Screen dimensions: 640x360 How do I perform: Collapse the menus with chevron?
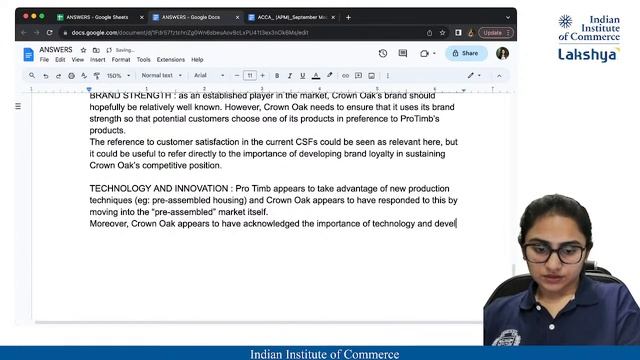(499, 76)
